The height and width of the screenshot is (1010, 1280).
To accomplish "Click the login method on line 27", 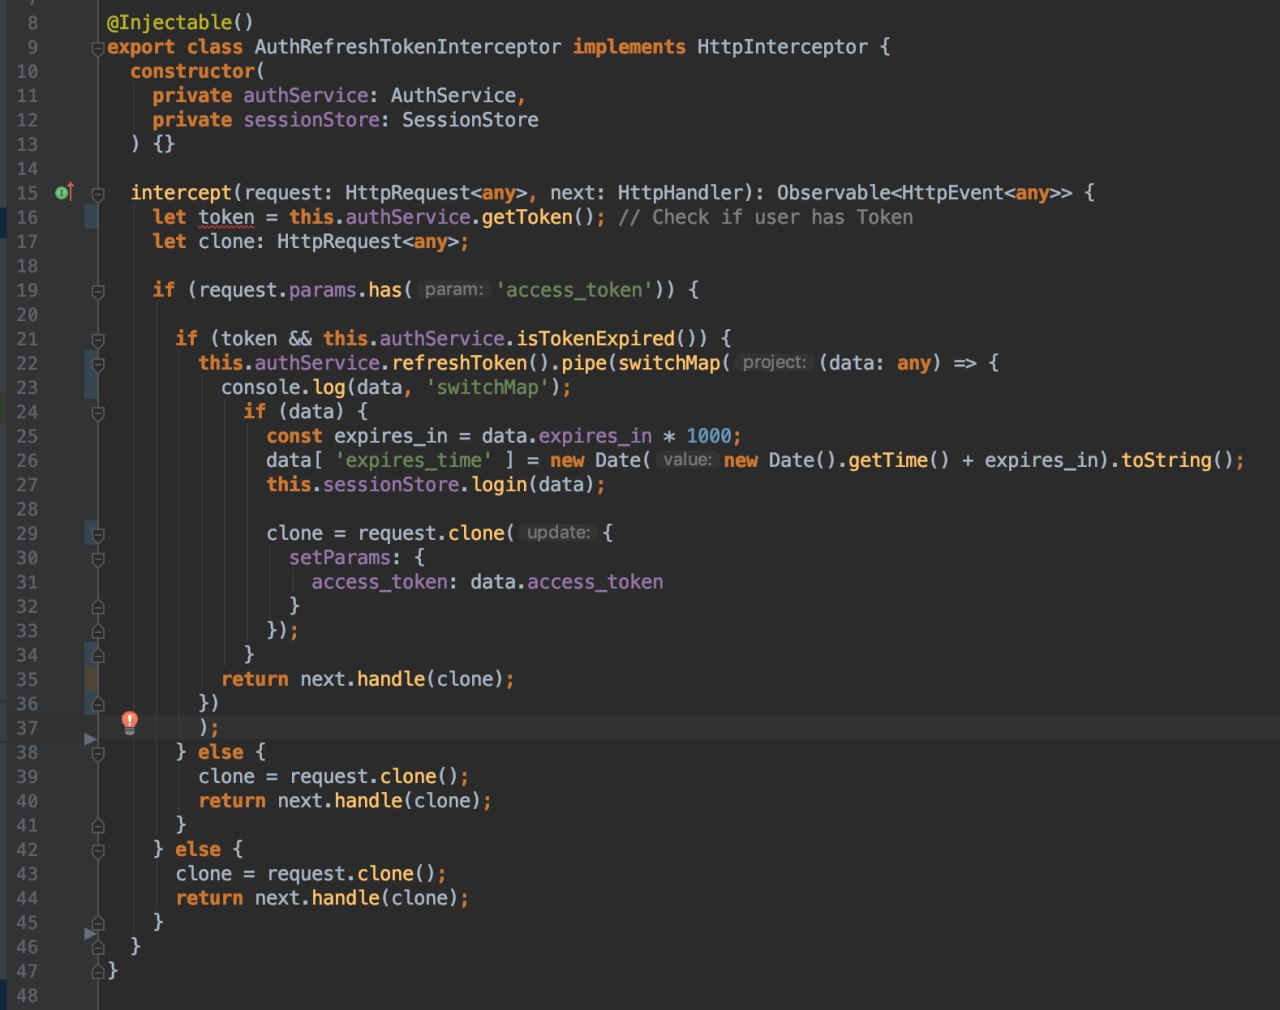I will [x=499, y=485].
